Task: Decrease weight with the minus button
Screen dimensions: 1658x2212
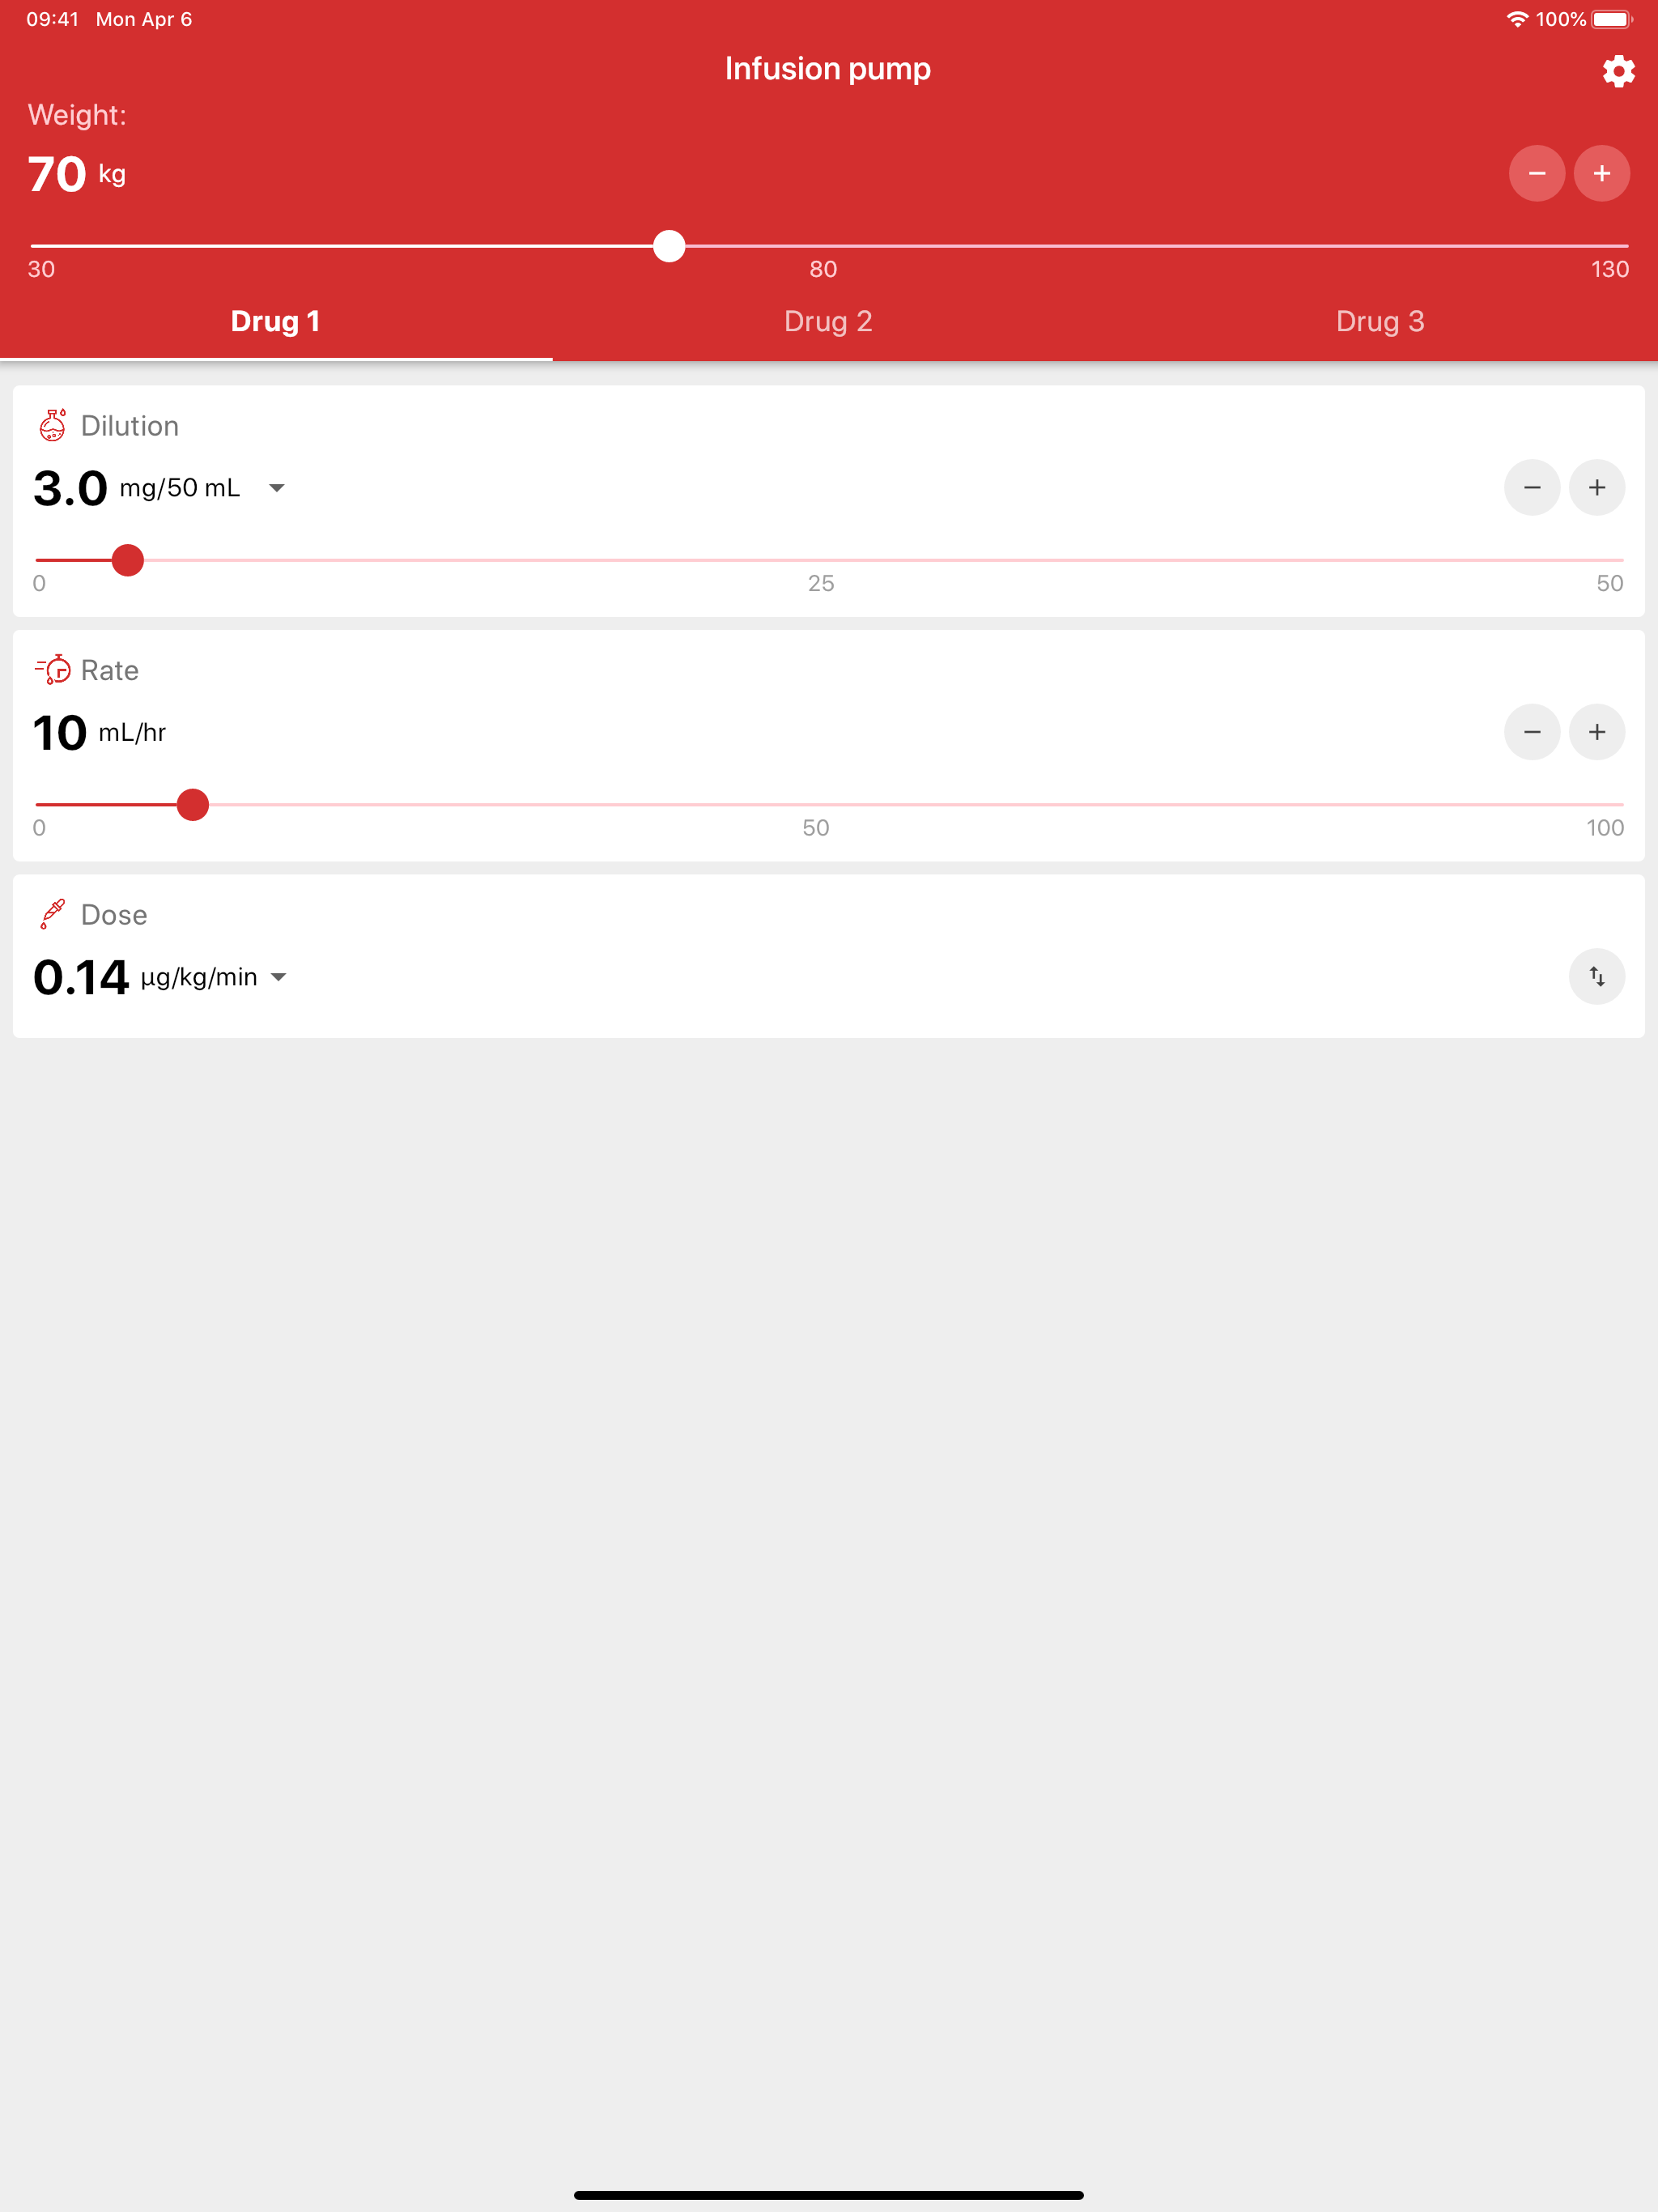Action: (x=1537, y=173)
